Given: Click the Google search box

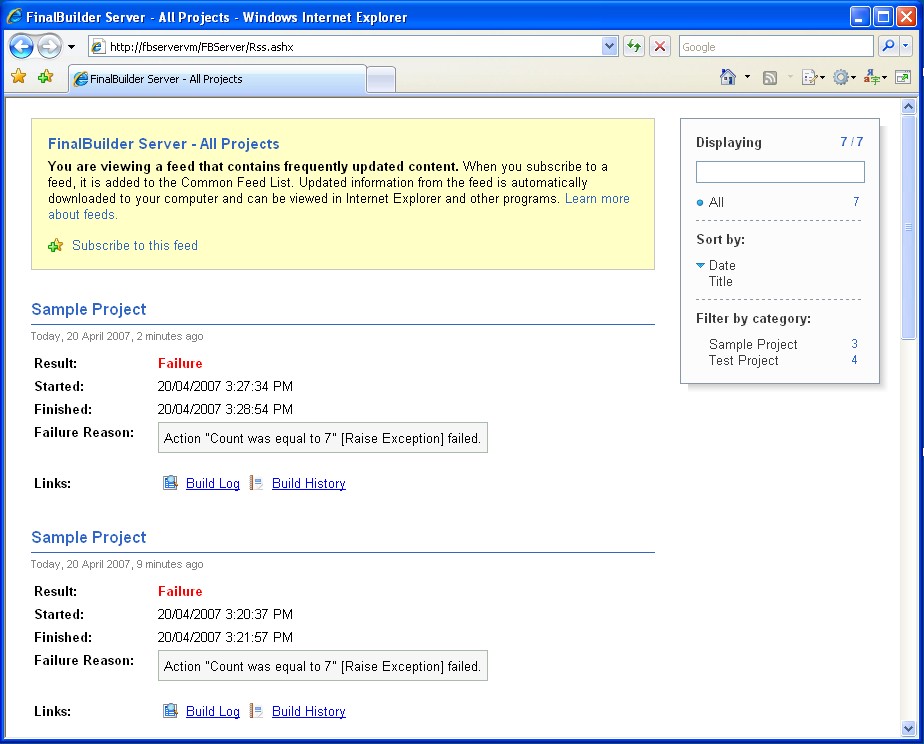Looking at the screenshot, I should (776, 47).
